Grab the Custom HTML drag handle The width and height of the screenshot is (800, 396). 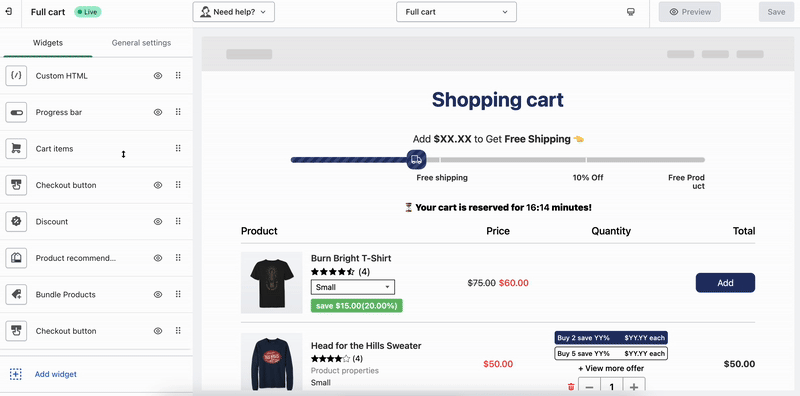pyautogui.click(x=178, y=76)
